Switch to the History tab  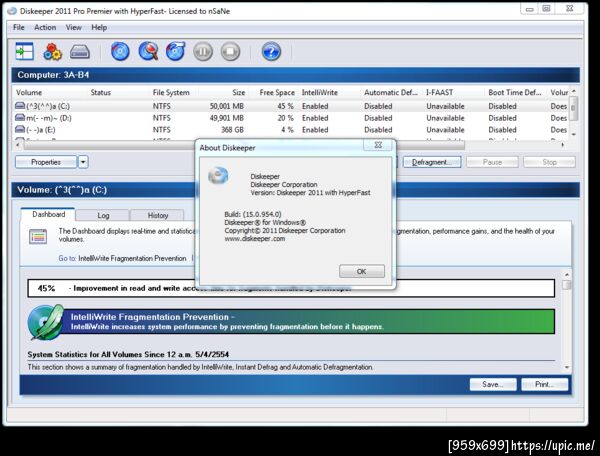[158, 215]
